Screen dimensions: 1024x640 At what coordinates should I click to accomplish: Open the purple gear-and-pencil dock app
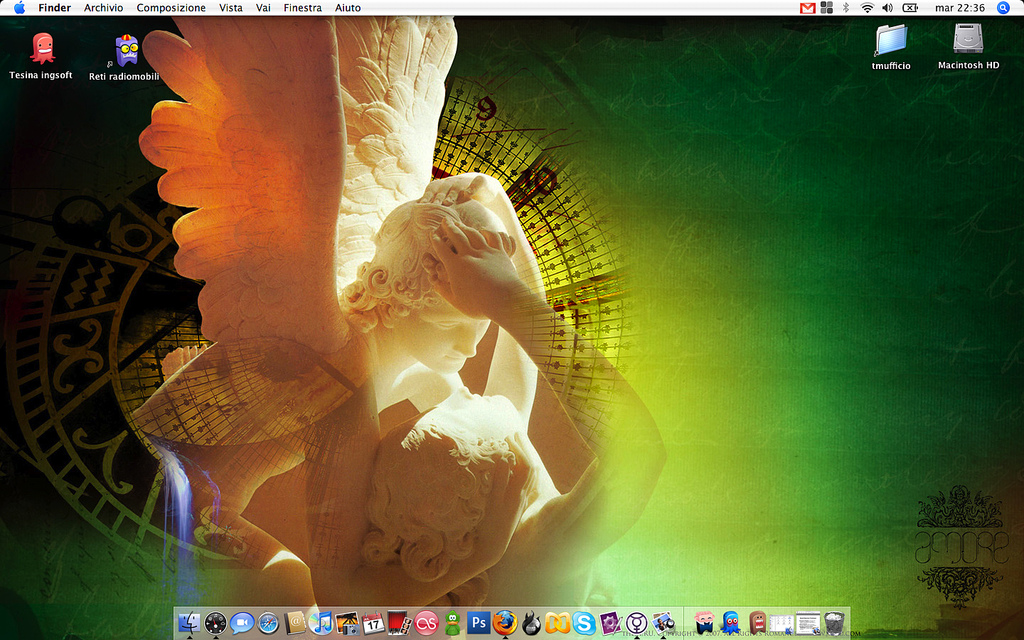tap(610, 623)
